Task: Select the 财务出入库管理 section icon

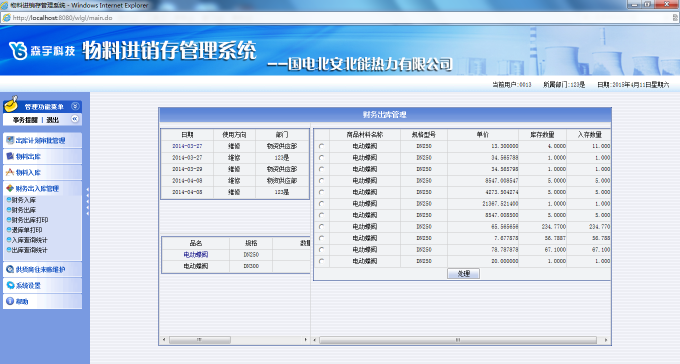Action: [x=10, y=188]
